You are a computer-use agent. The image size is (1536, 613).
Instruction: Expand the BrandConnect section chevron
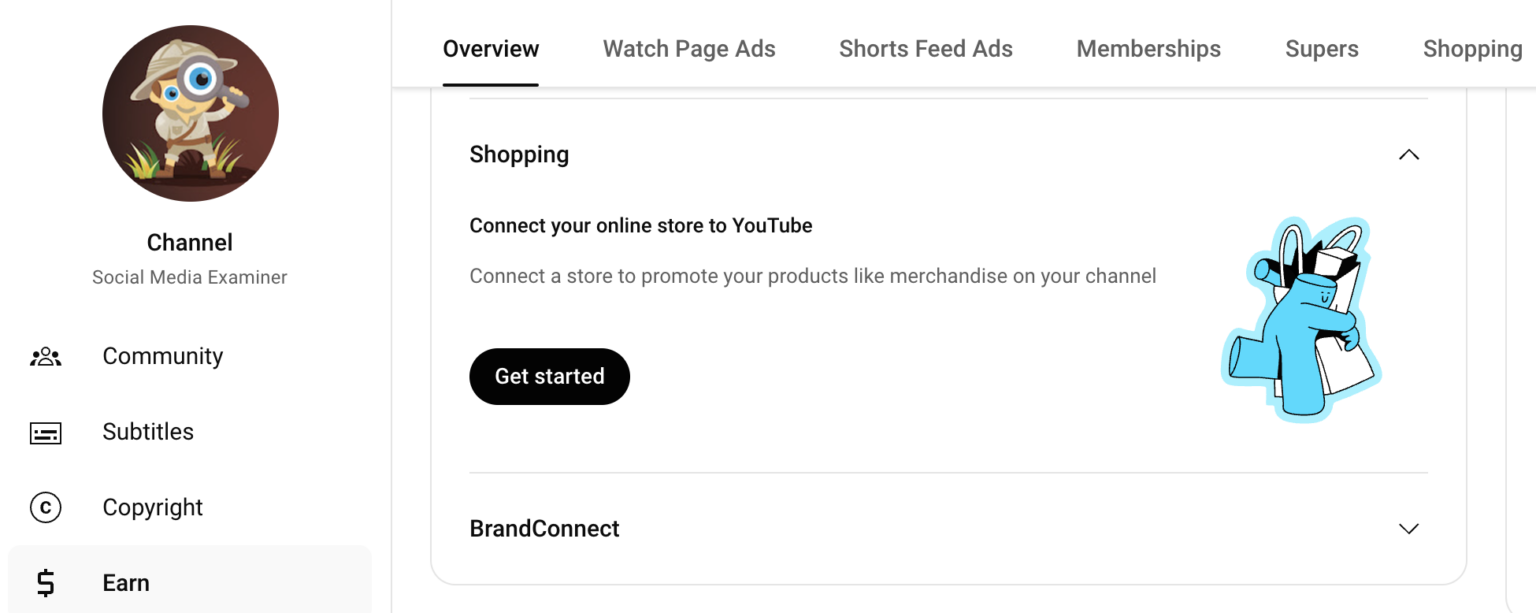click(1409, 529)
